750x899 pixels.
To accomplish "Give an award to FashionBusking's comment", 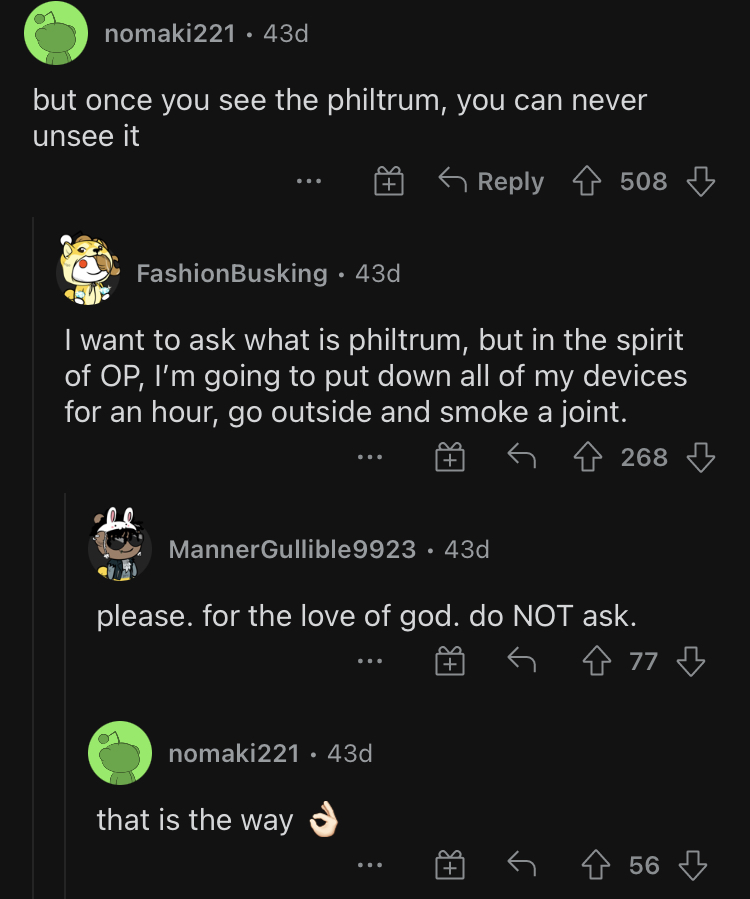I will [x=450, y=457].
